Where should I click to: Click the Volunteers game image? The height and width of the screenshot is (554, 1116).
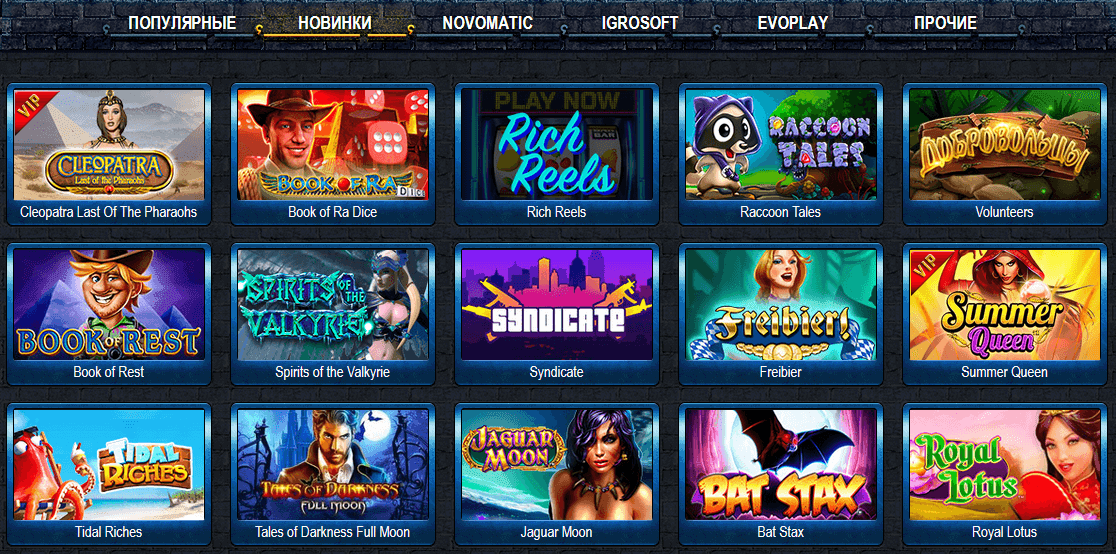coord(1005,145)
